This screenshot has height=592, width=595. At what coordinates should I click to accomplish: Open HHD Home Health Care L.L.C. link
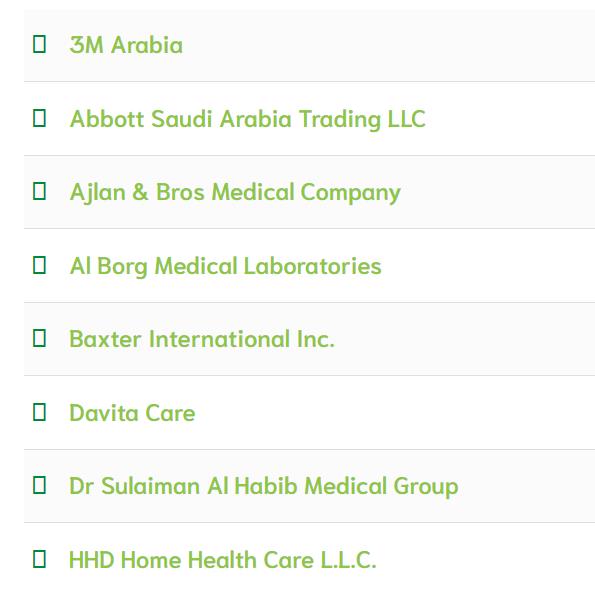tap(222, 560)
